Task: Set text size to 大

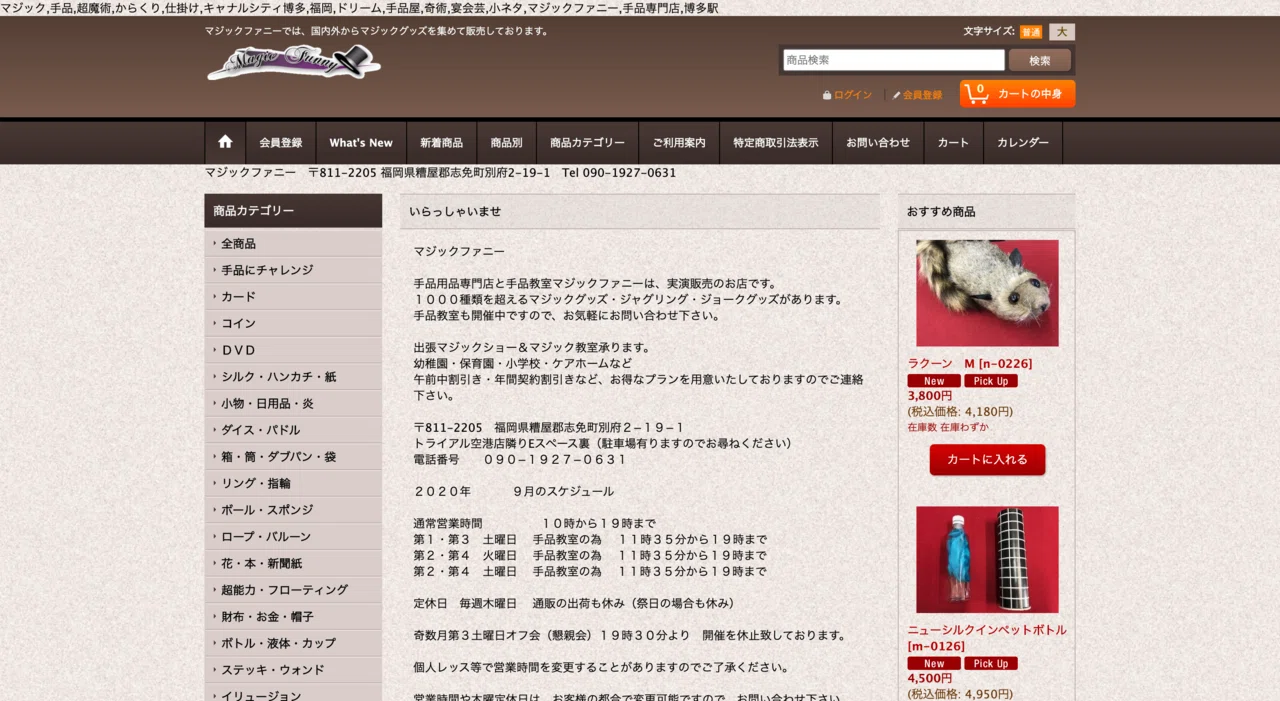Action: click(x=1062, y=32)
